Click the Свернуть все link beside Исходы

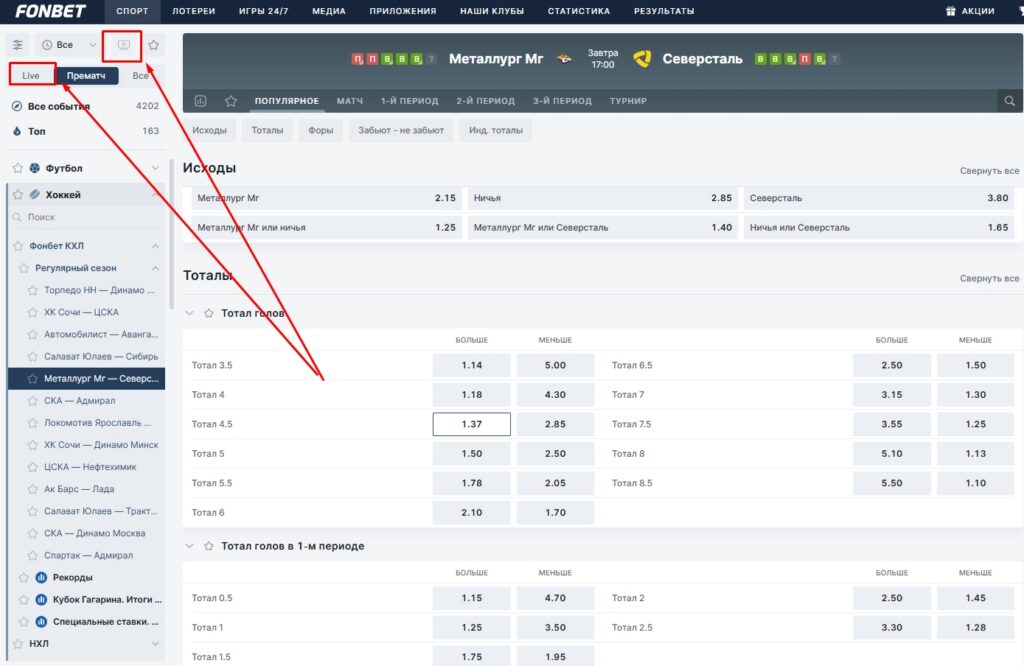pyautogui.click(x=989, y=171)
